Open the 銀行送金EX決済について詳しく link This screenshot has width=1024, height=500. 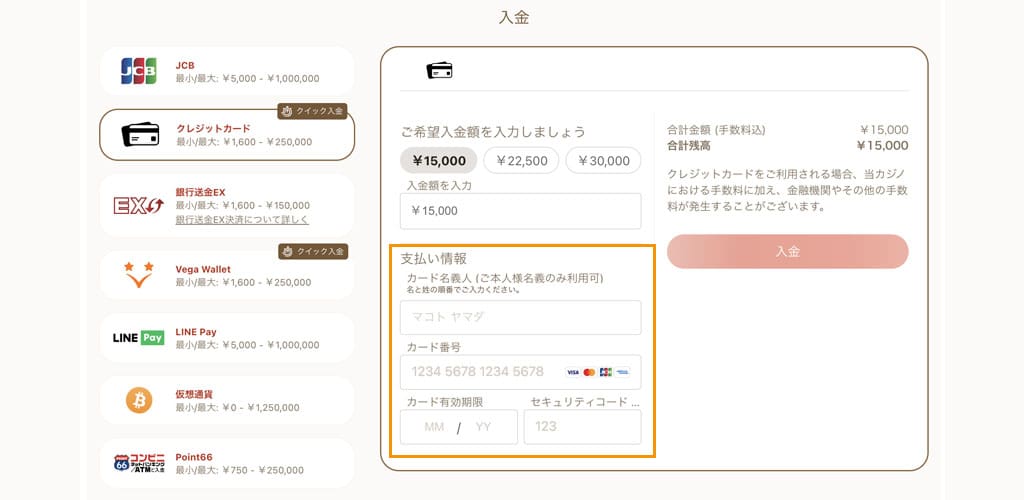pos(242,220)
